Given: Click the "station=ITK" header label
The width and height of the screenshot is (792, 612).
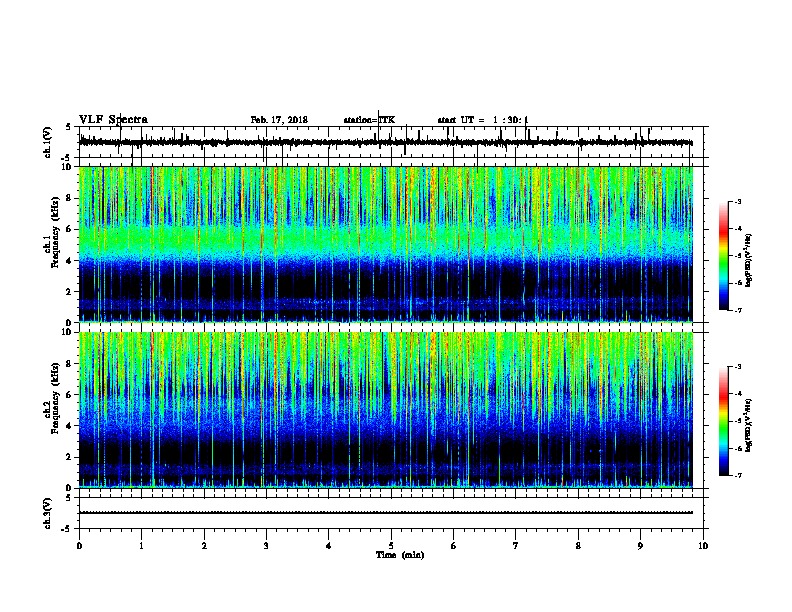Looking at the screenshot, I should click(x=369, y=120).
